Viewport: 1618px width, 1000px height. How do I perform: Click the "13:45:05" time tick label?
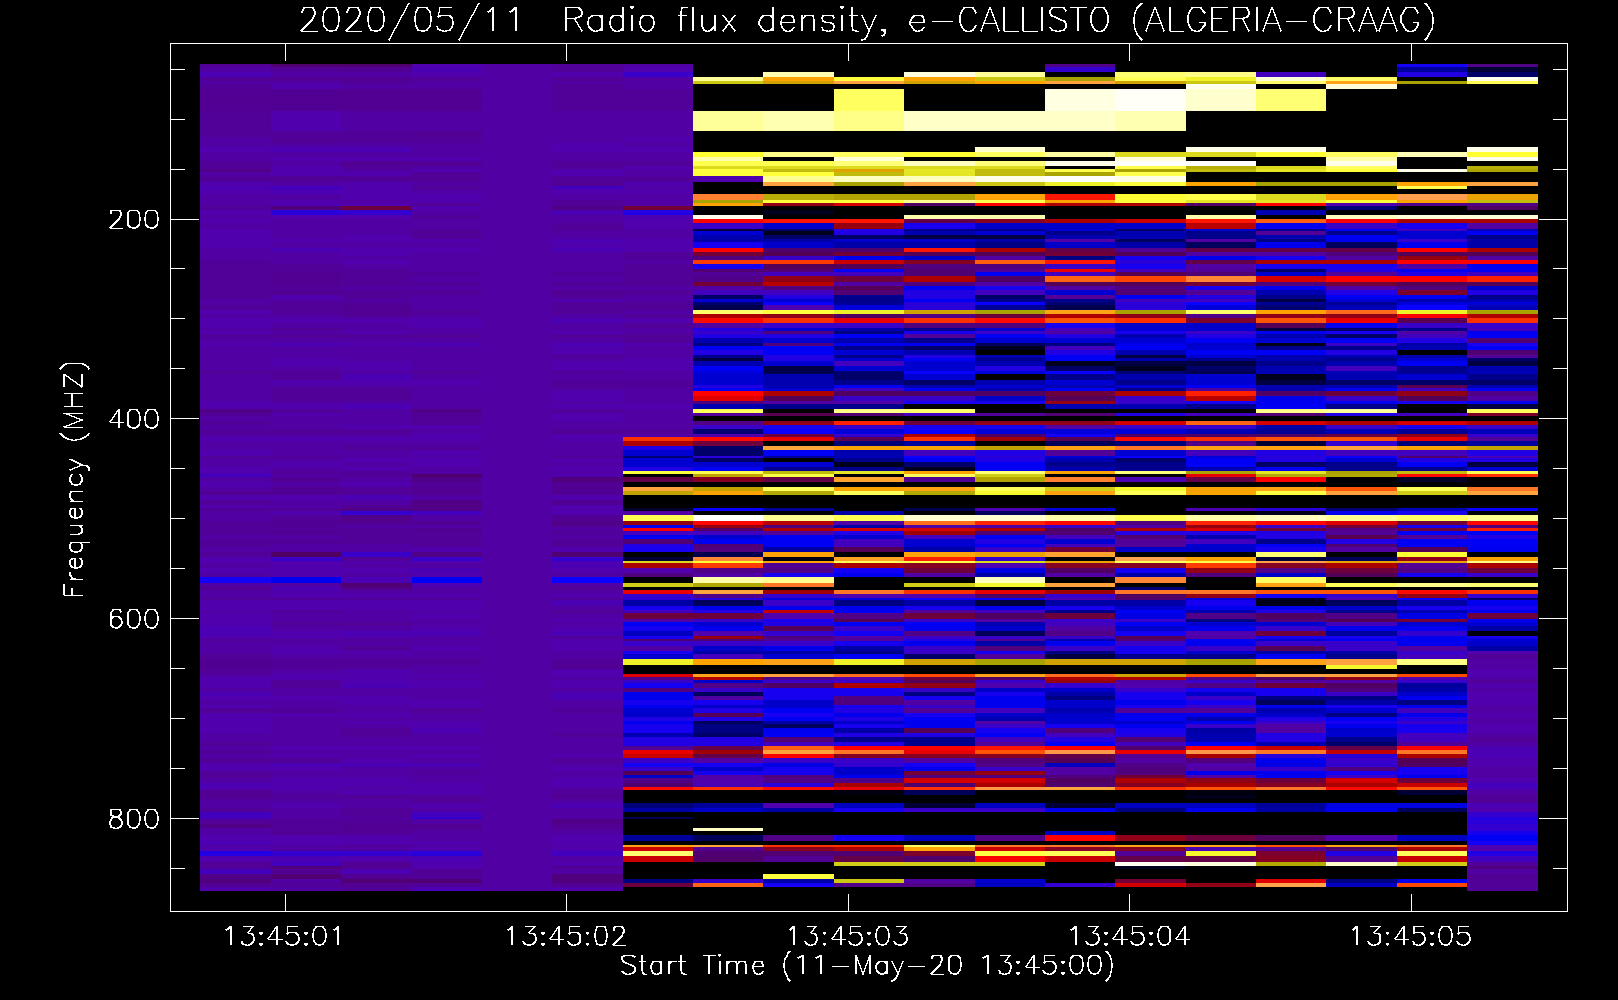(1411, 937)
